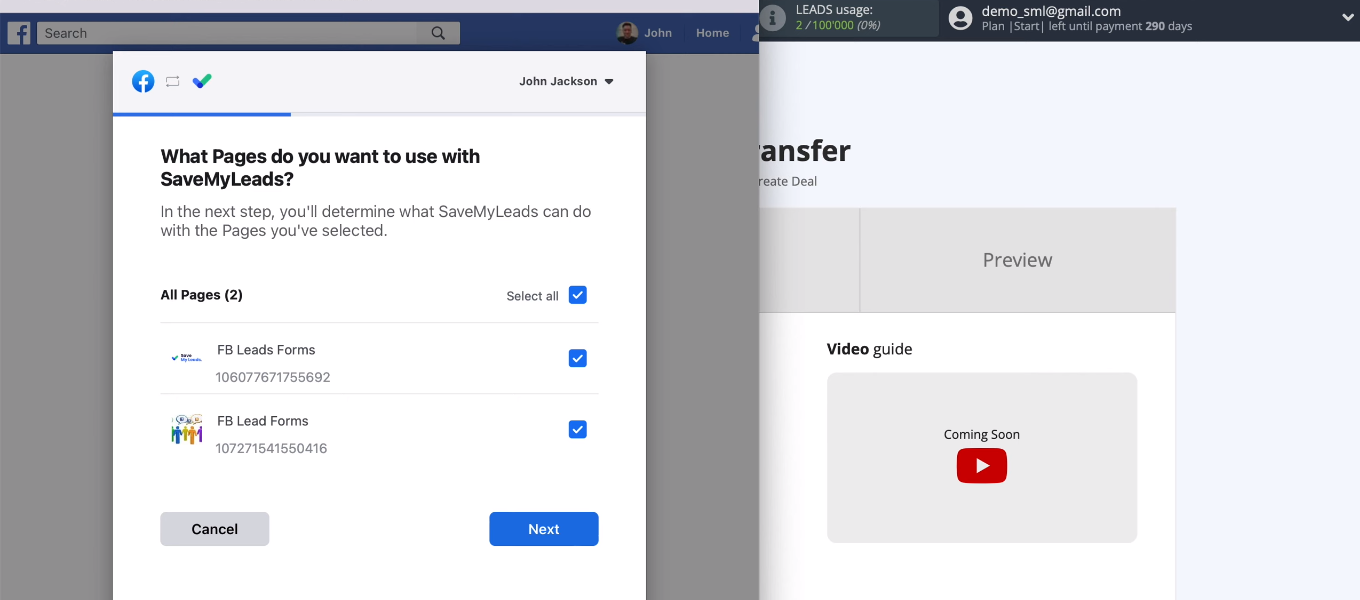Open John's profile link in Facebook bar
Viewport: 1360px width, 600px height.
(658, 33)
